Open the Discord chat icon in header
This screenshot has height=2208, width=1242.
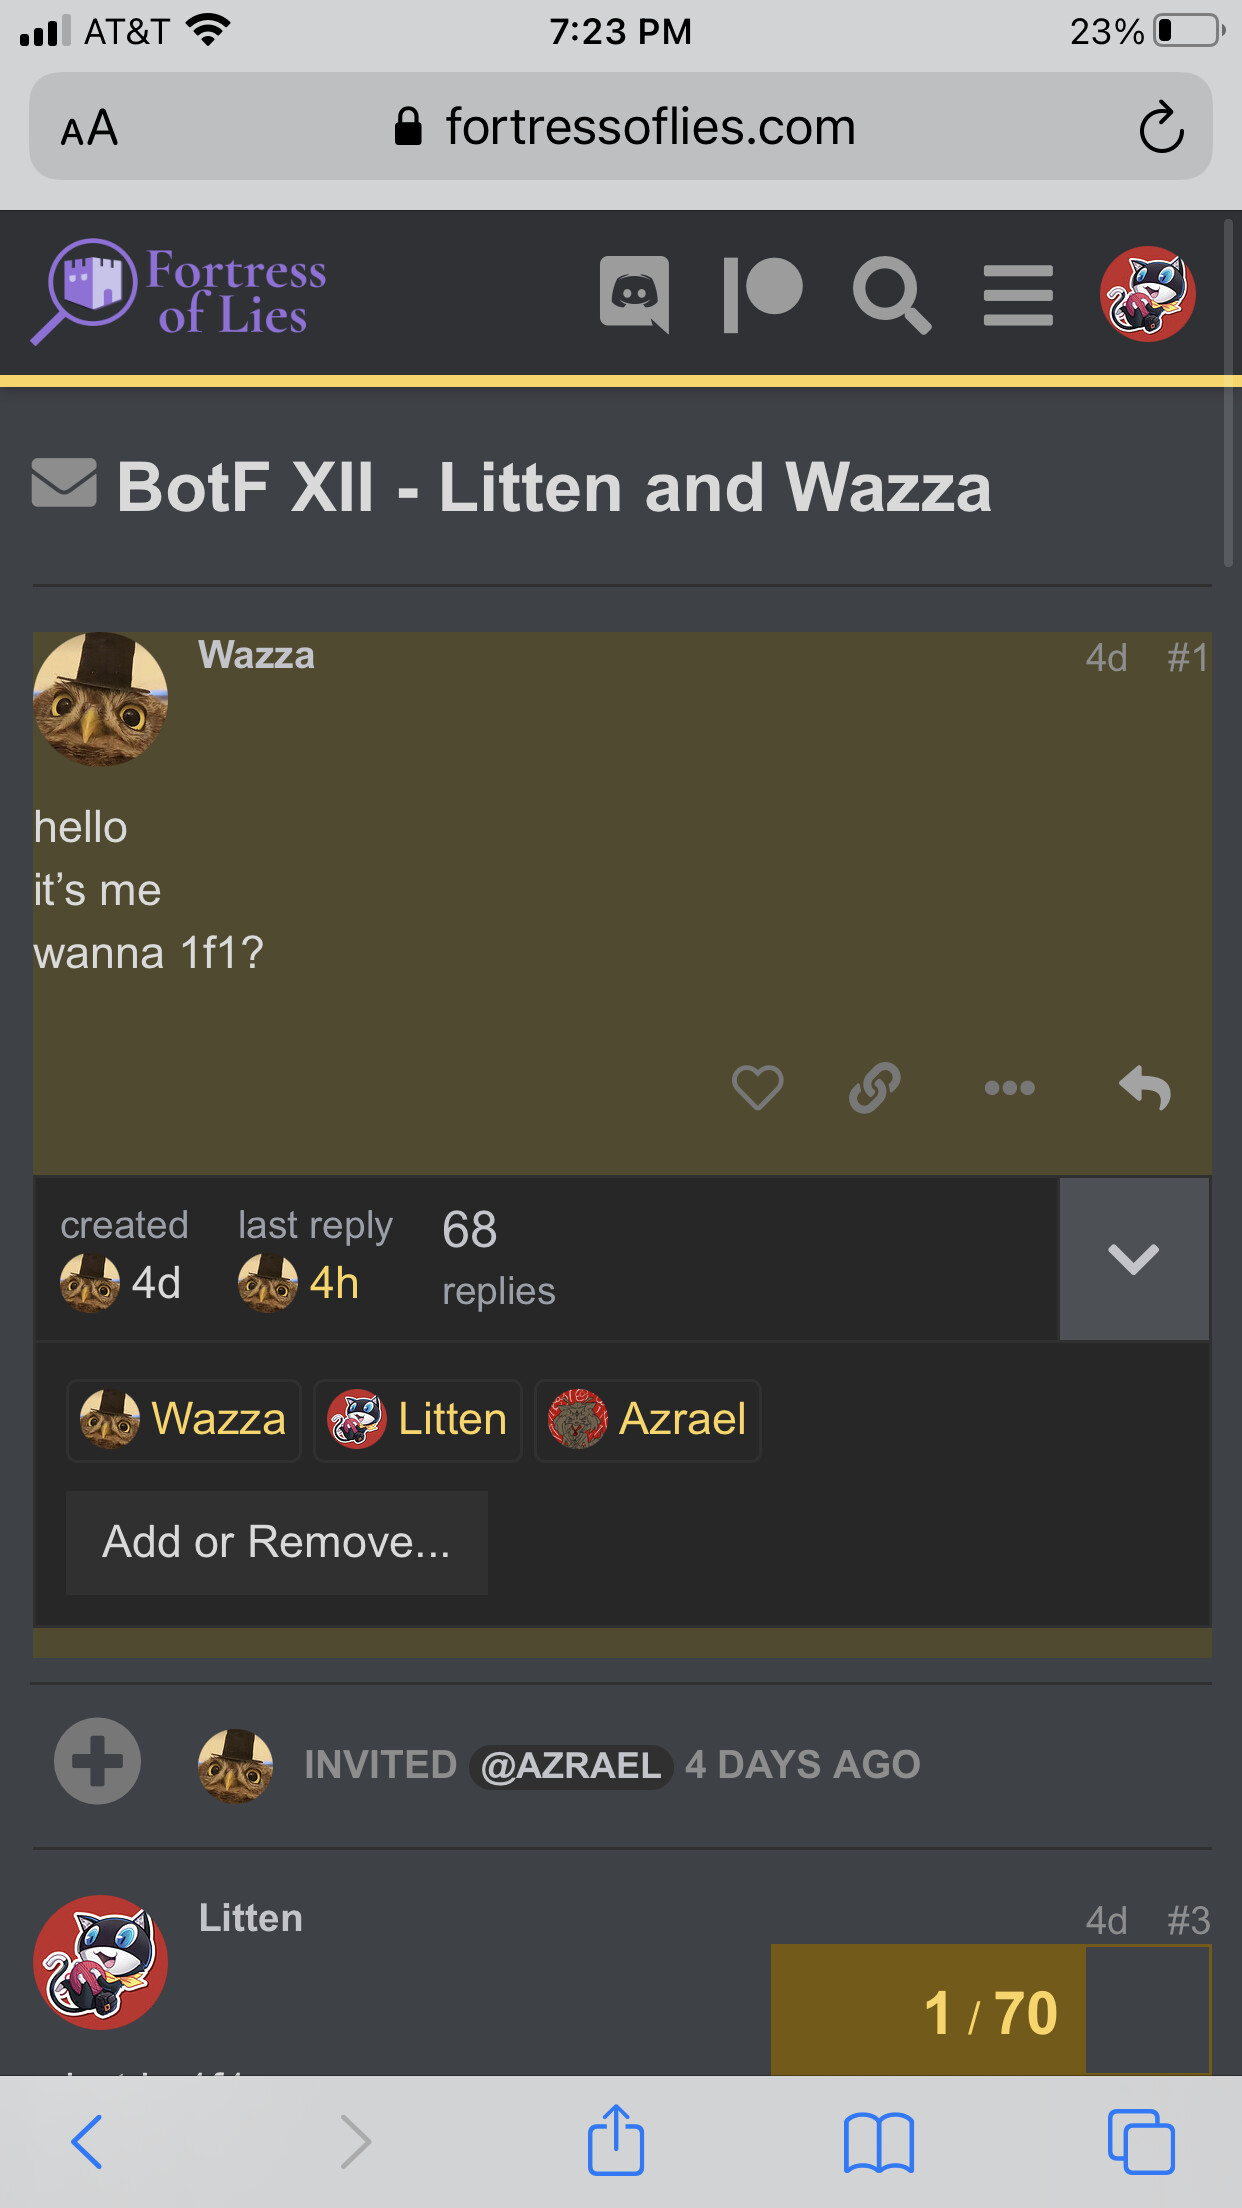(634, 294)
